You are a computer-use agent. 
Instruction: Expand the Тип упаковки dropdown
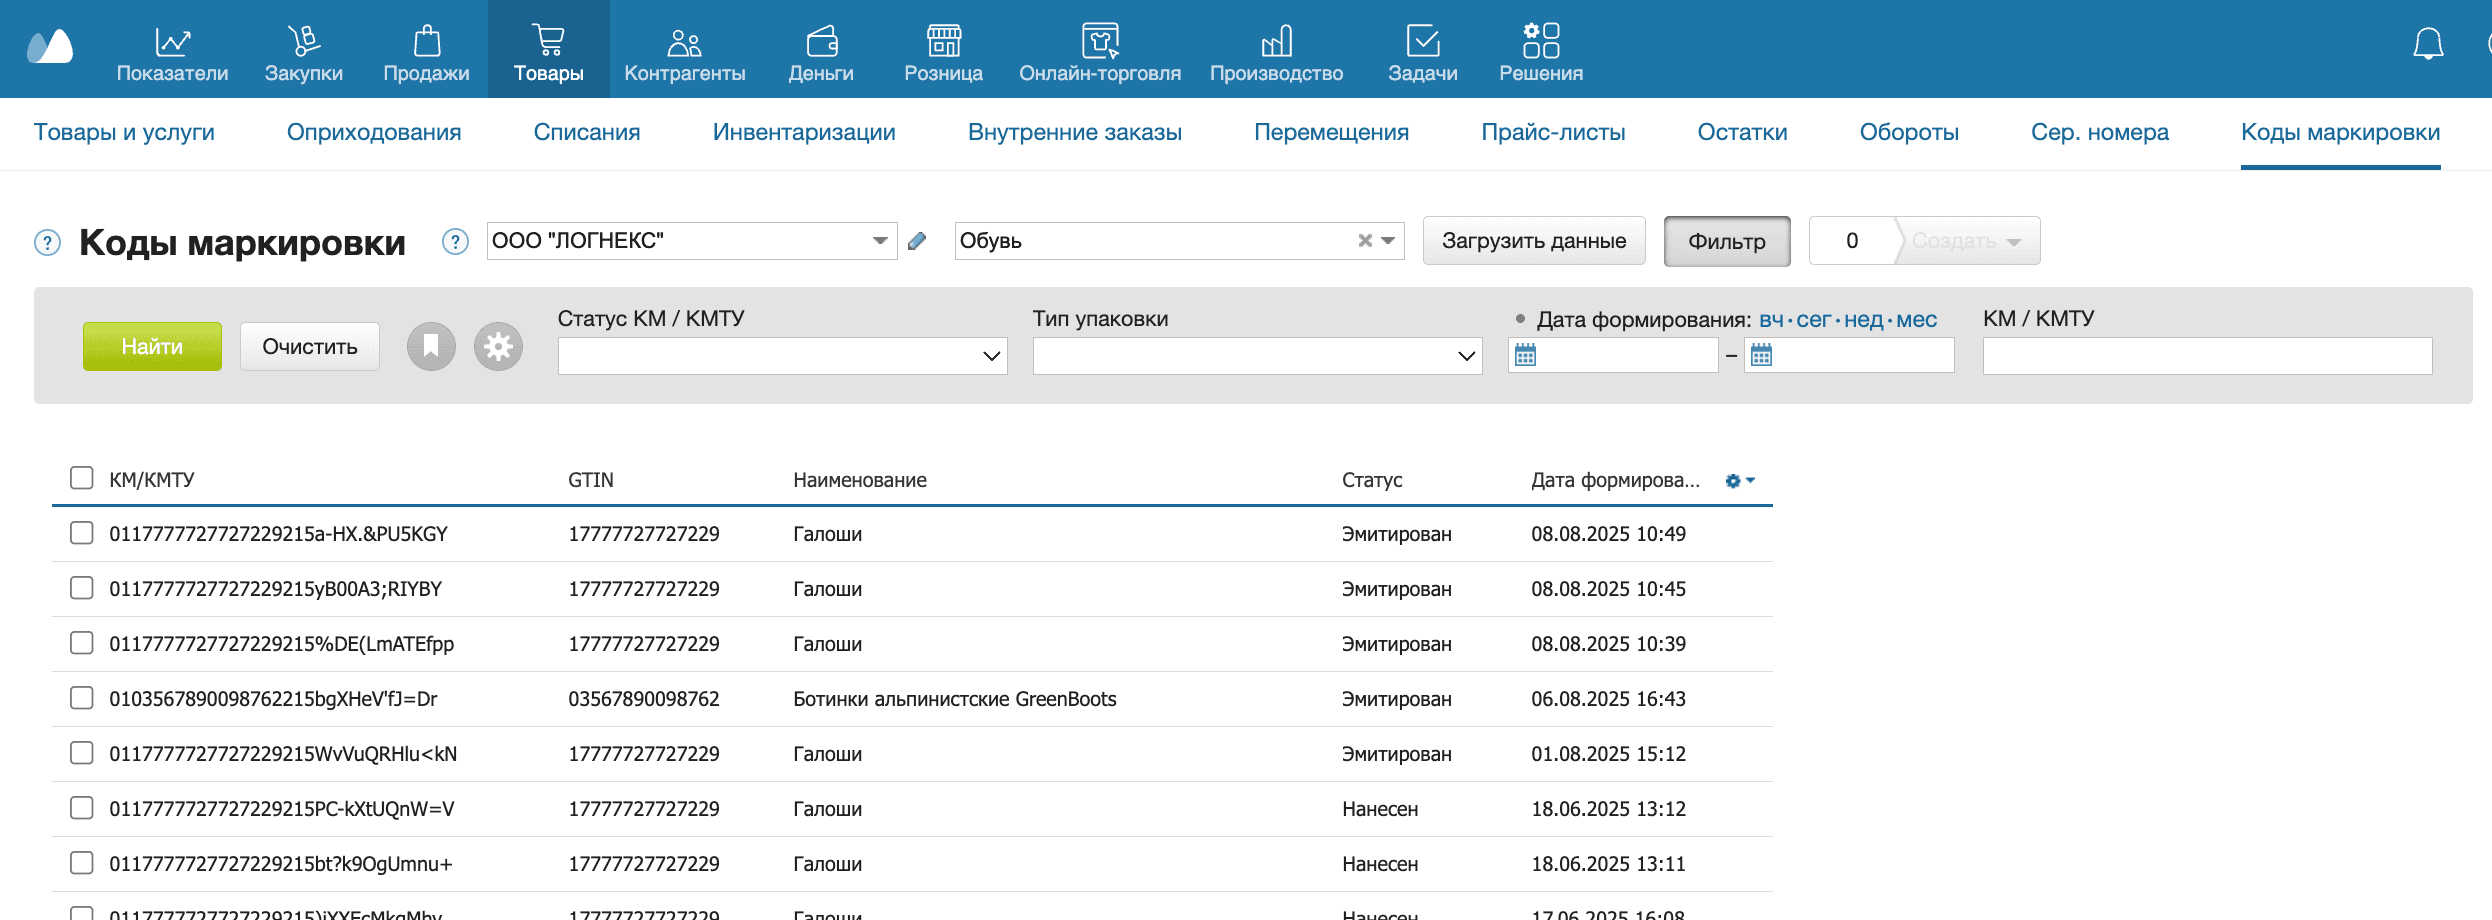coord(1257,356)
